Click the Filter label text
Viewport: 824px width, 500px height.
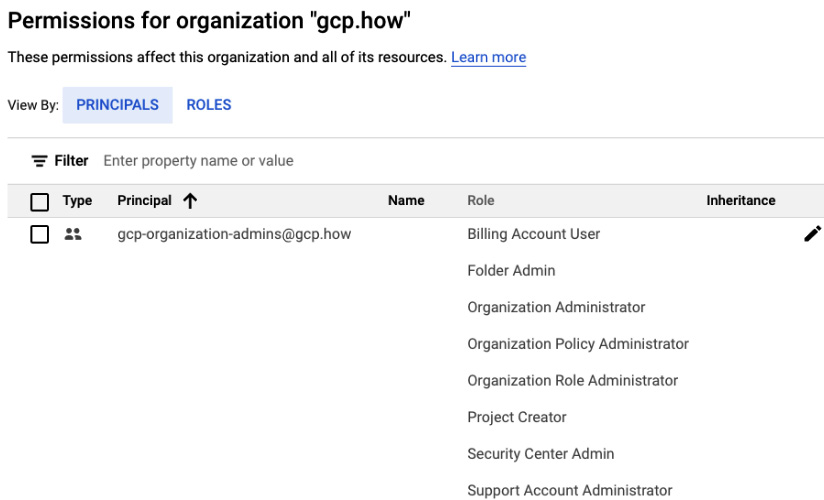(71, 161)
